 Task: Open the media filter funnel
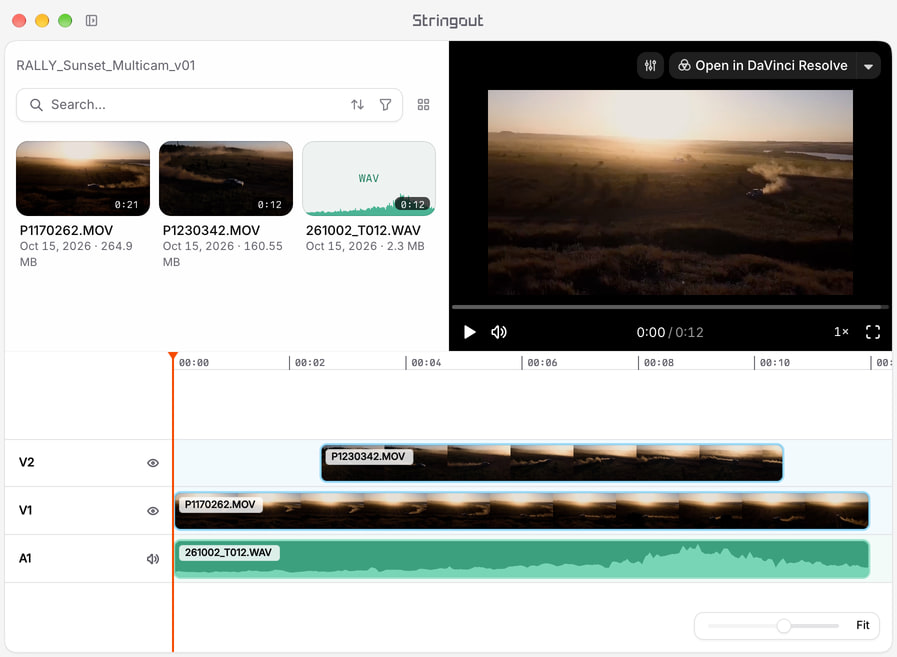coord(386,105)
